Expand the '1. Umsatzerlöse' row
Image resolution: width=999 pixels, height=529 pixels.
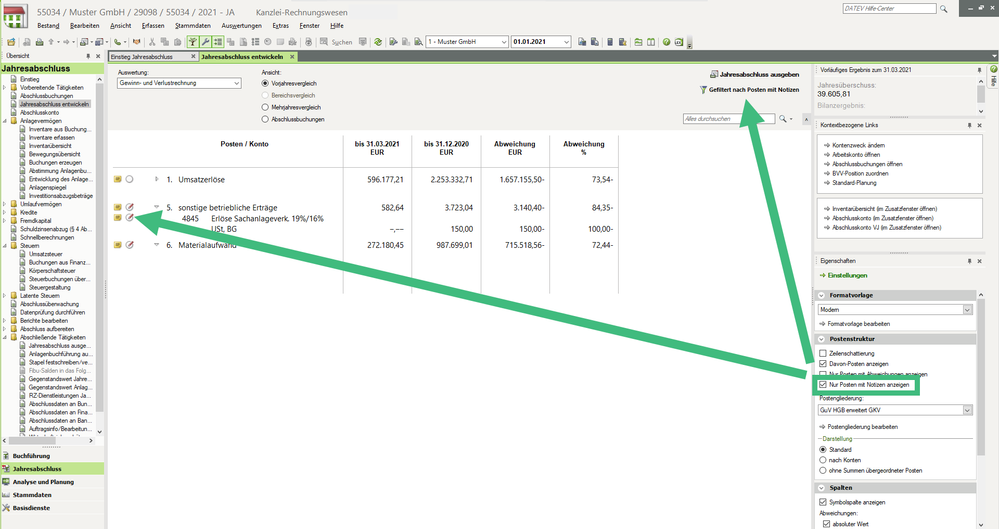156,179
